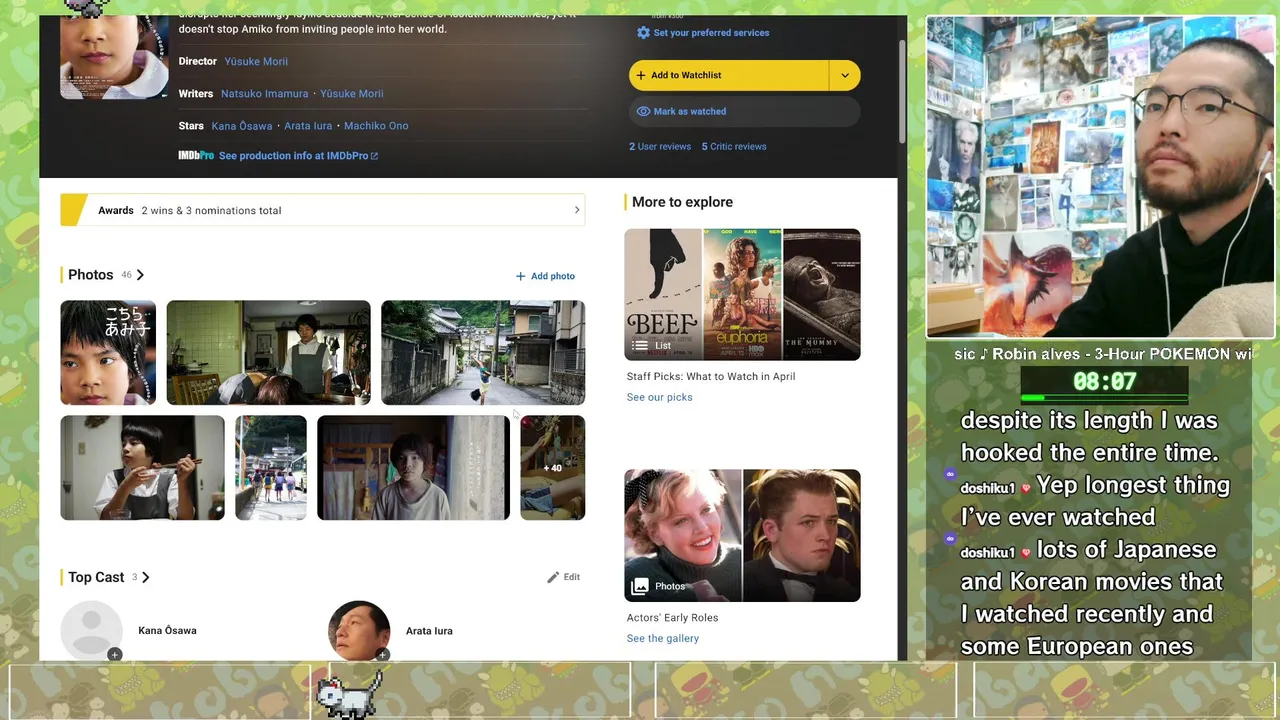Screen dimensions: 1280x720
Task: Open the Actors' Early Roles gallery image
Action: point(743,535)
